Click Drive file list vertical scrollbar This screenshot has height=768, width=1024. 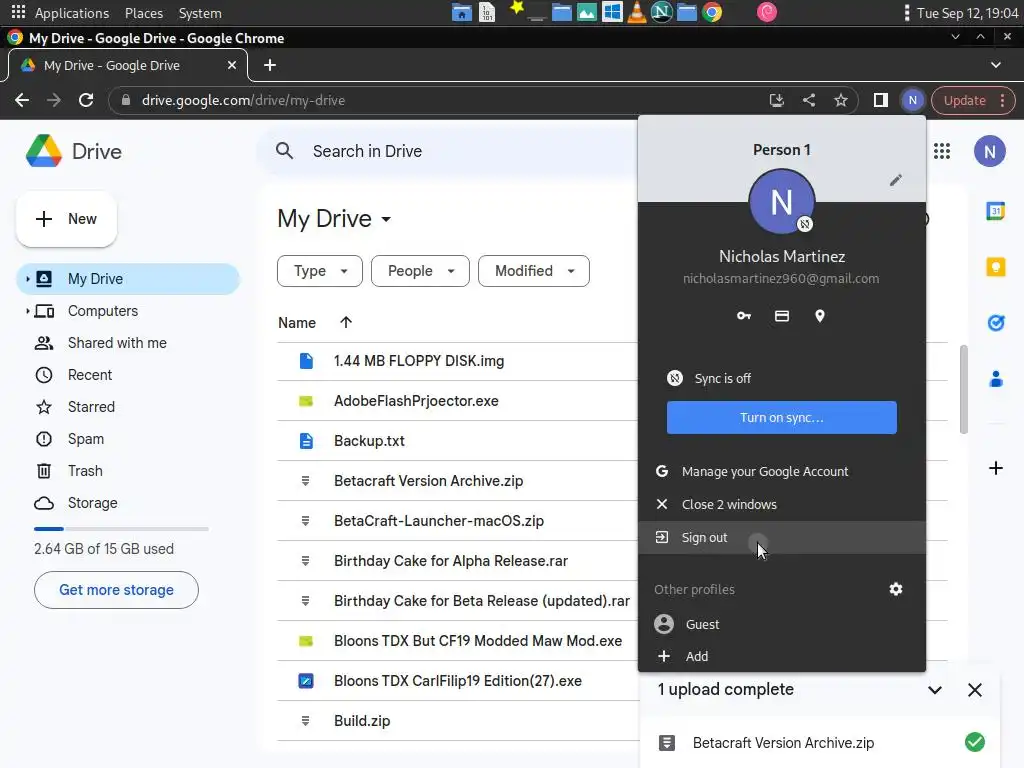(963, 389)
